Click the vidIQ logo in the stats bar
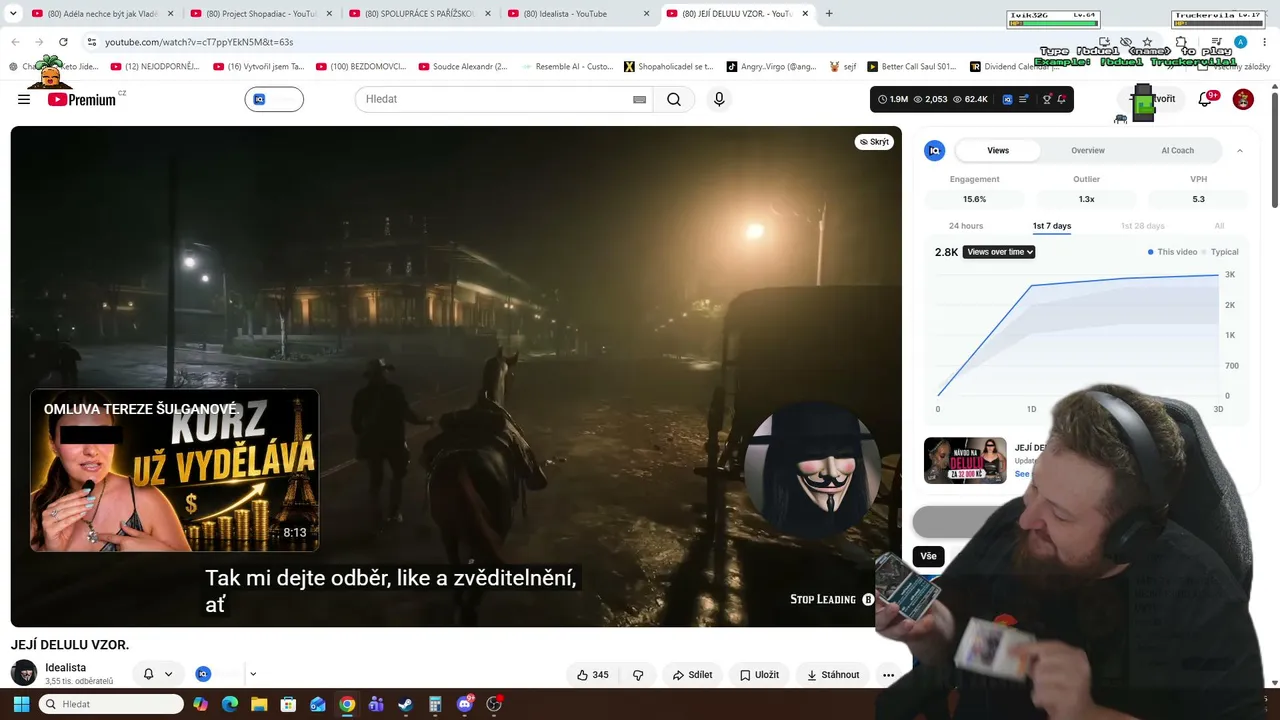This screenshot has width=1280, height=720. click(x=1007, y=99)
